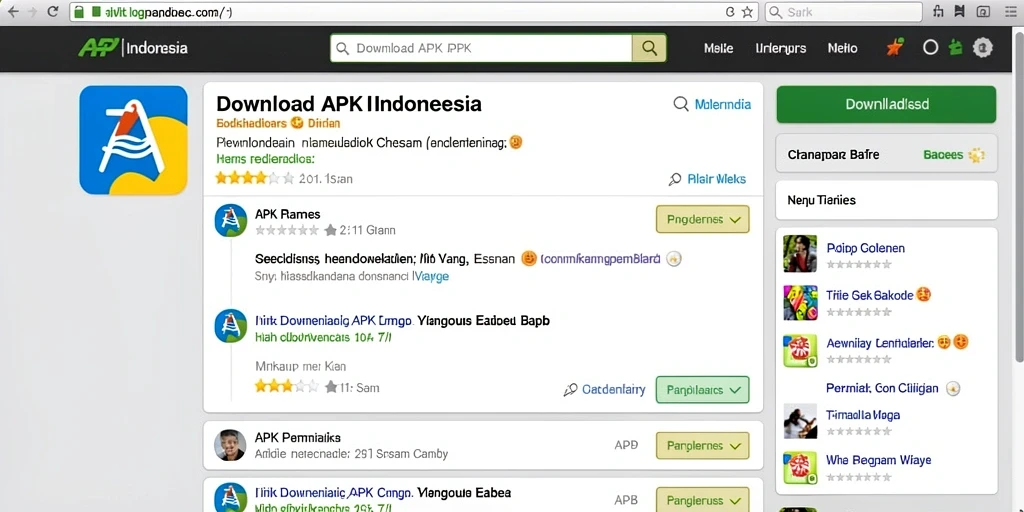This screenshot has height=512, width=1024.
Task: Click the browser toolbar home icon
Action: pyautogui.click(x=939, y=12)
